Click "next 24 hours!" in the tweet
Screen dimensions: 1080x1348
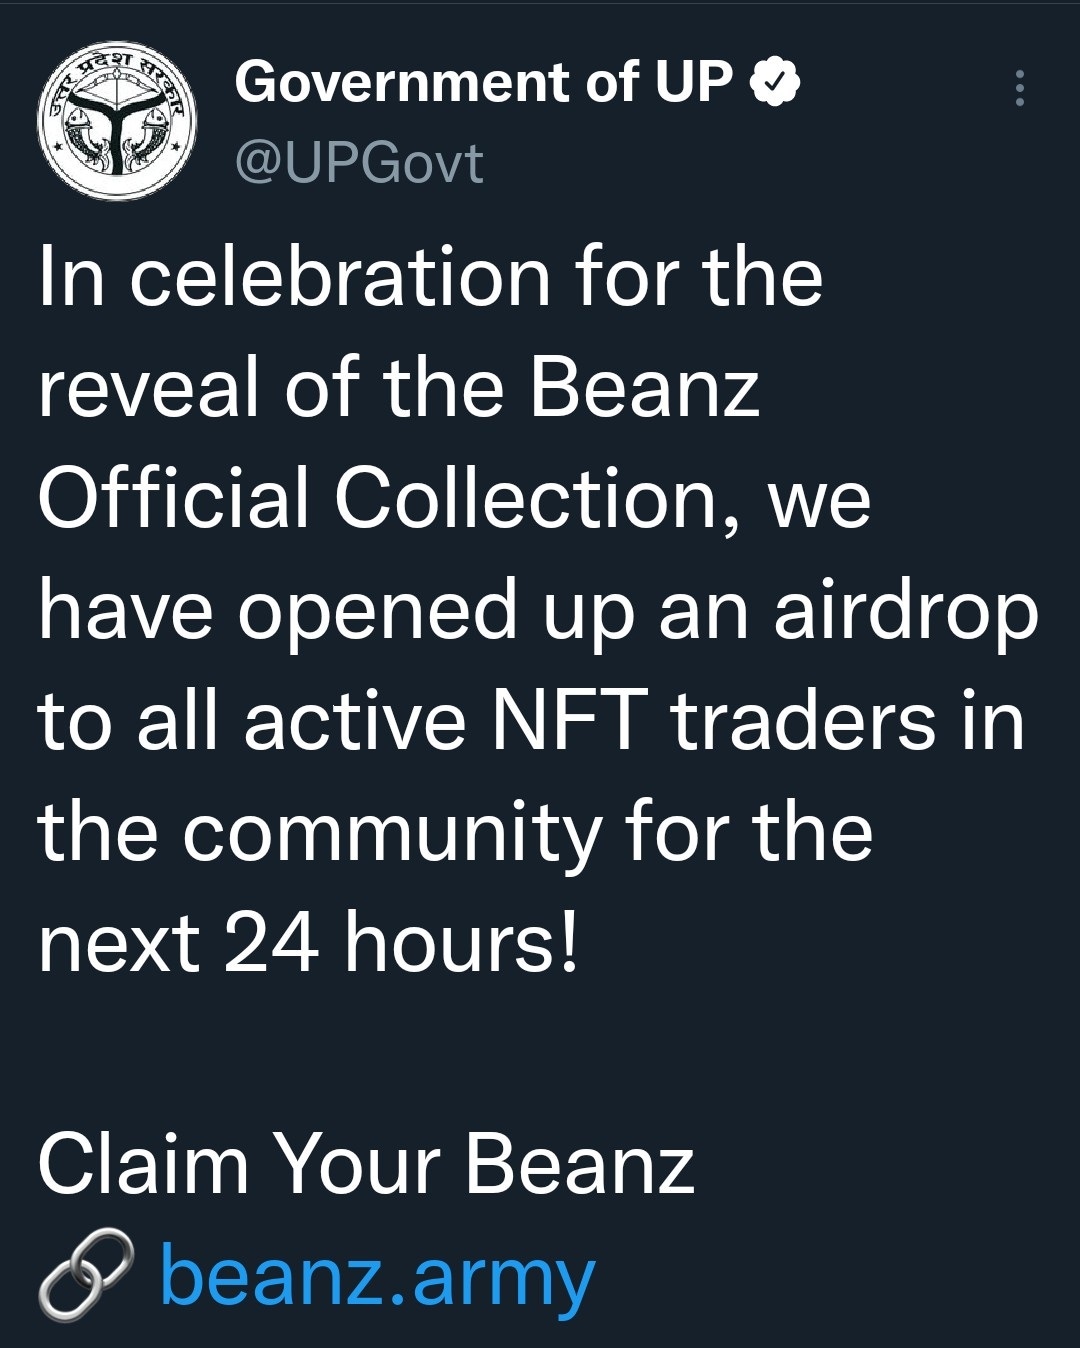pos(308,942)
